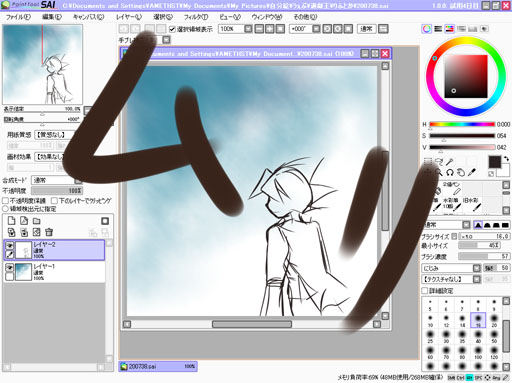The image size is (512, 383).
Task: Open the フィルタ(T) menu
Action: coord(196,17)
